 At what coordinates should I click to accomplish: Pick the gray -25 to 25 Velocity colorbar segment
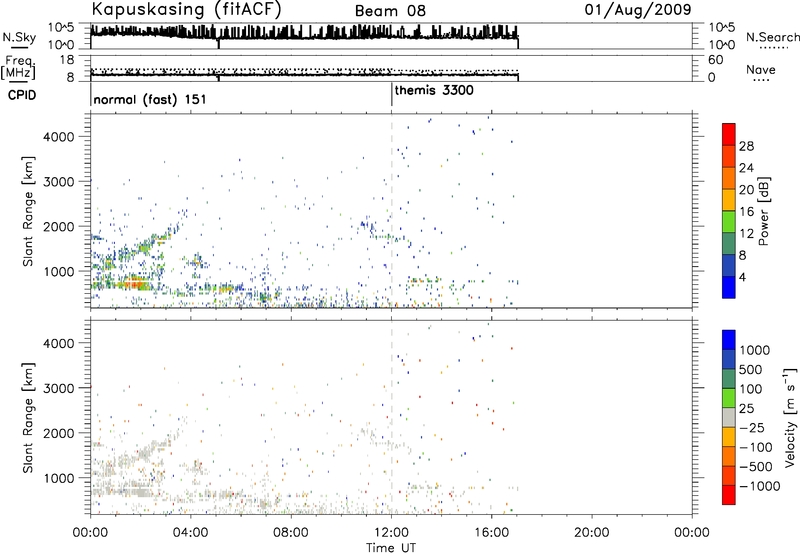tap(729, 417)
